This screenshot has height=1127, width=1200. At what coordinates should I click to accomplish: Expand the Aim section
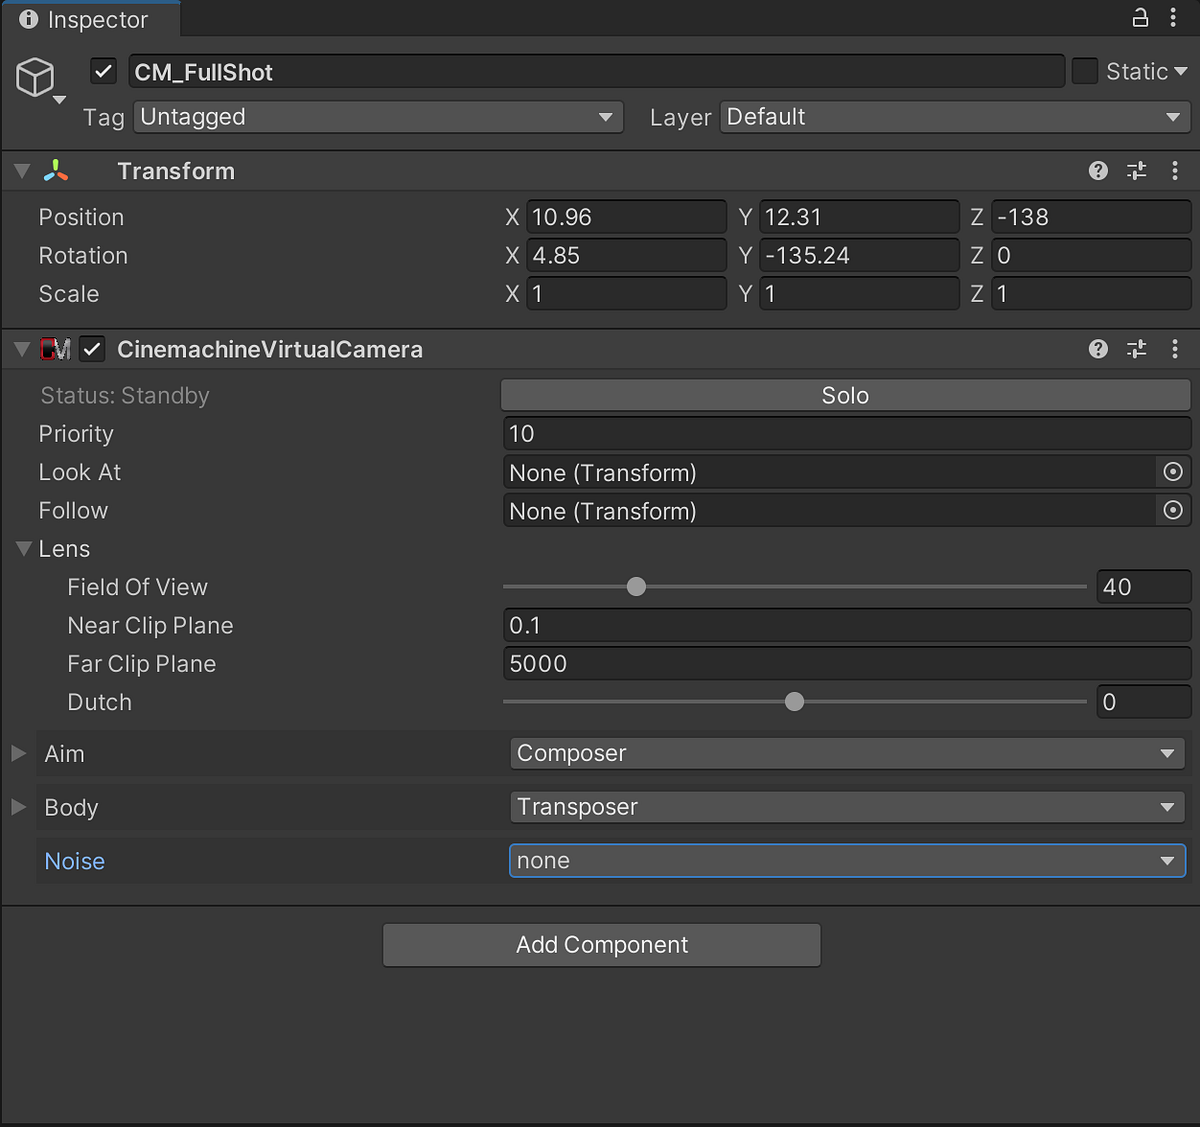point(17,753)
